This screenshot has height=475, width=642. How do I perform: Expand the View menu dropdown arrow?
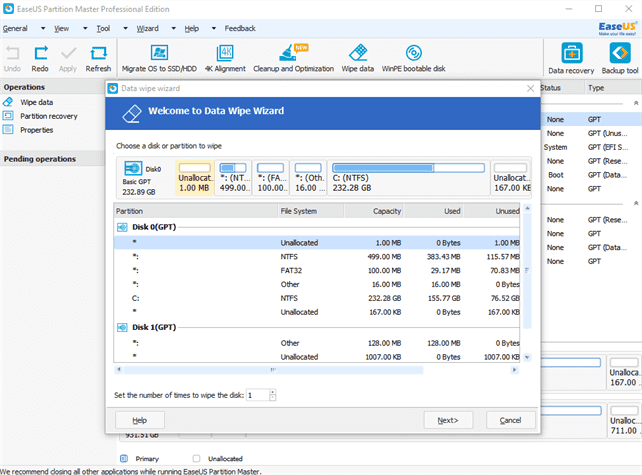85,29
